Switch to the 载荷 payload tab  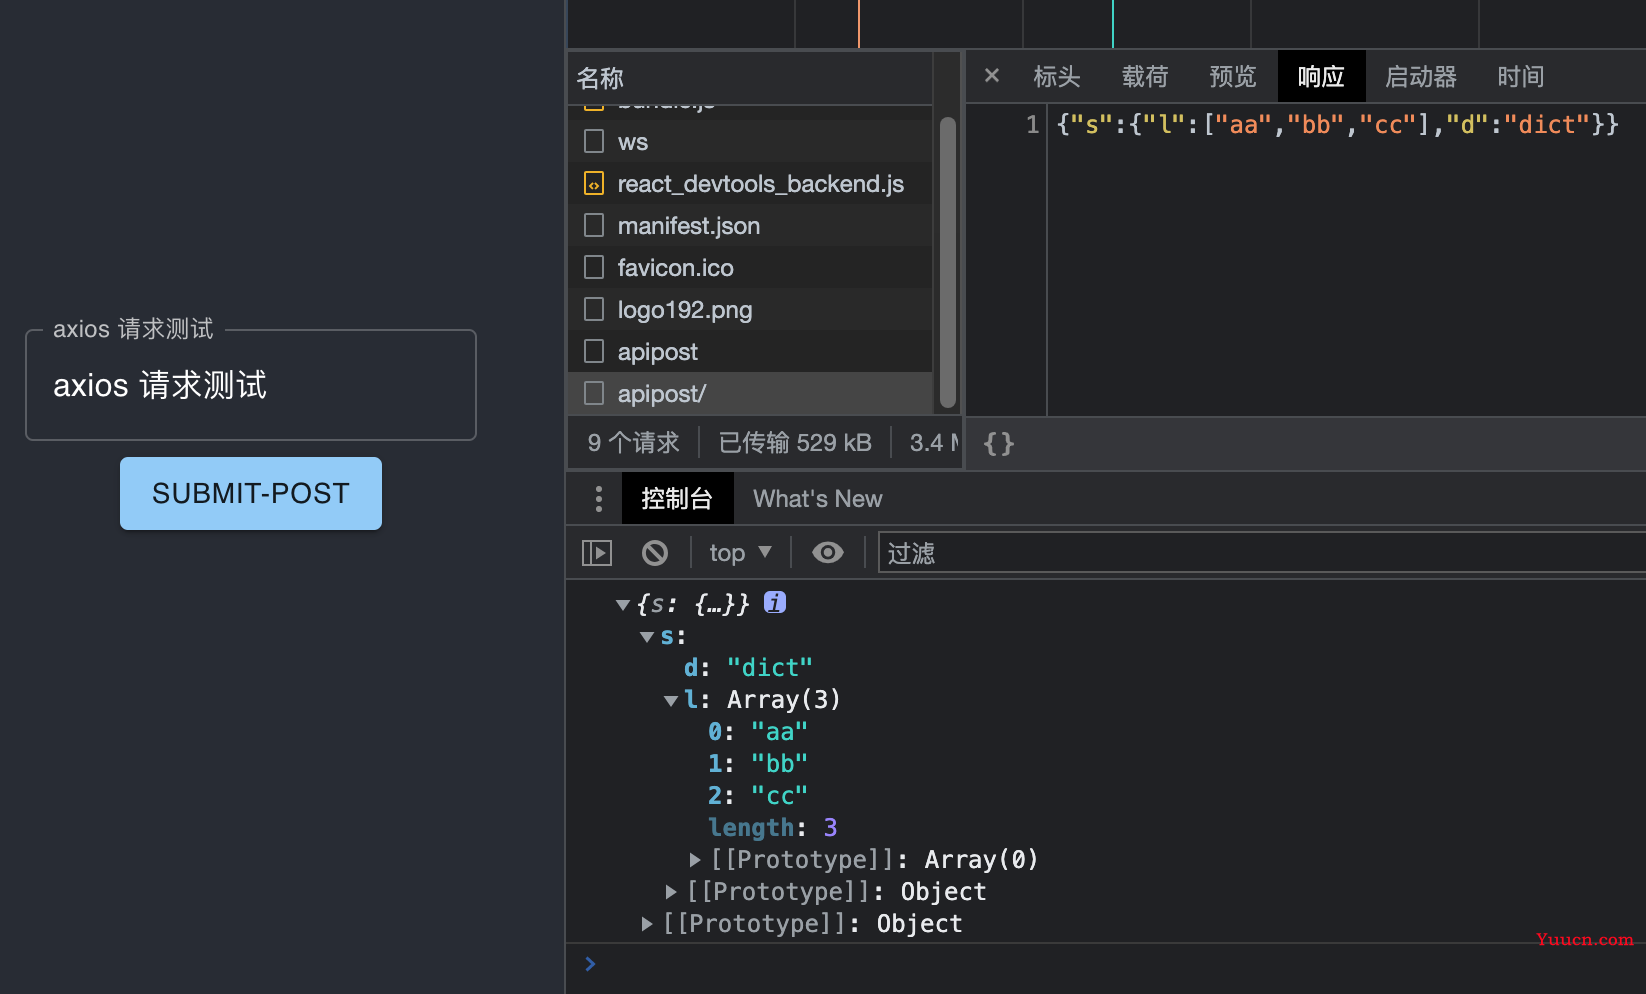point(1145,77)
